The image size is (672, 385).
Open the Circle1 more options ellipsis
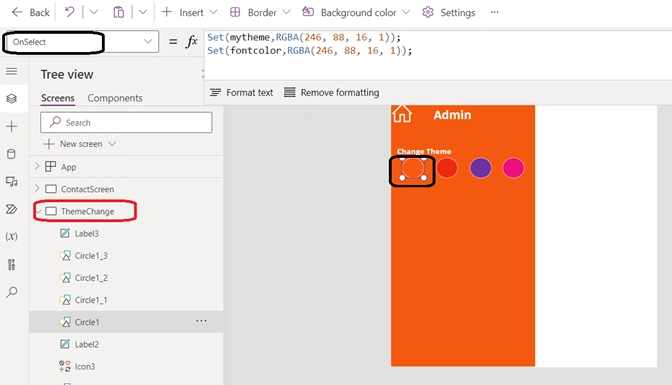201,321
